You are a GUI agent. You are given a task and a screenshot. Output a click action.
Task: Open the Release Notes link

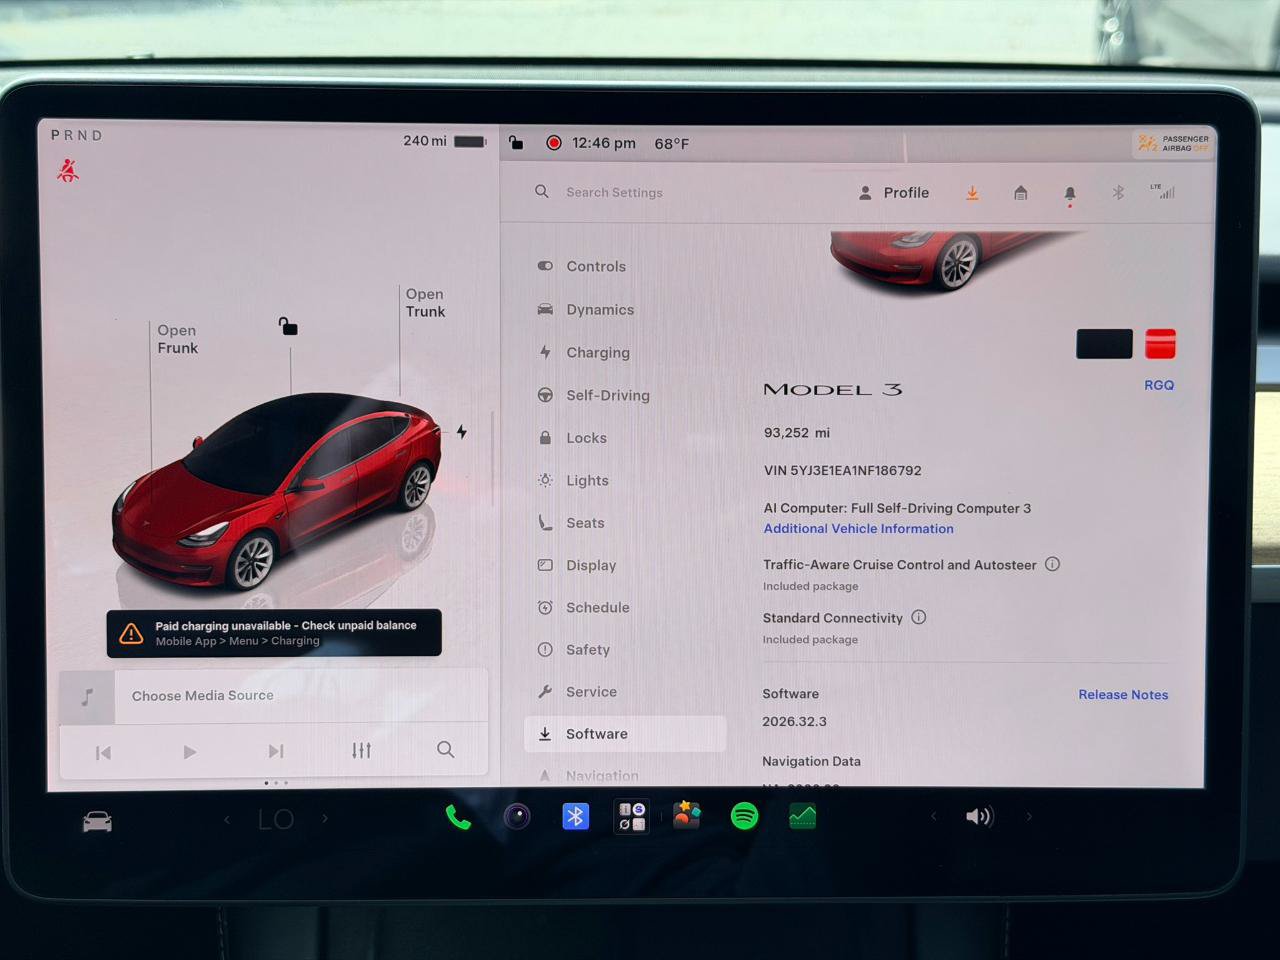1123,694
